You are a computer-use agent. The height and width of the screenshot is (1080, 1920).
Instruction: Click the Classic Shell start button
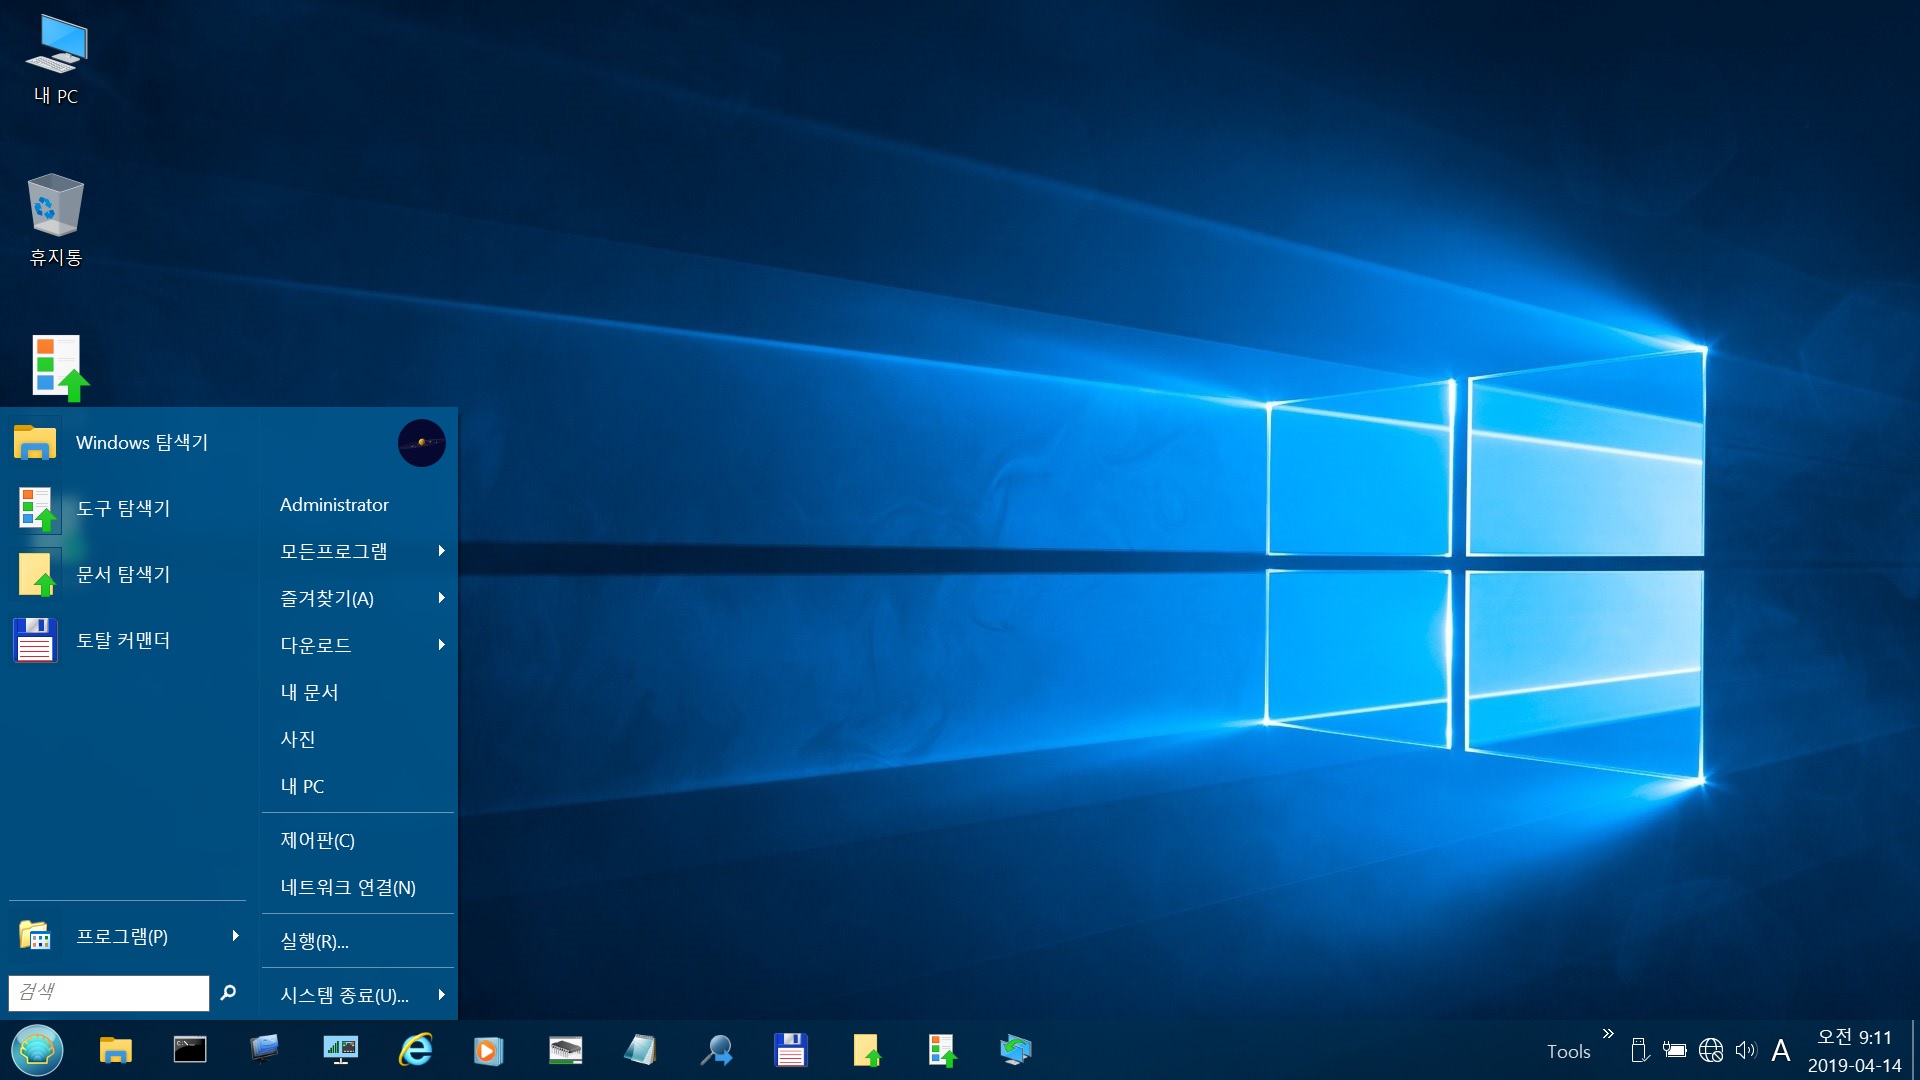[37, 1050]
